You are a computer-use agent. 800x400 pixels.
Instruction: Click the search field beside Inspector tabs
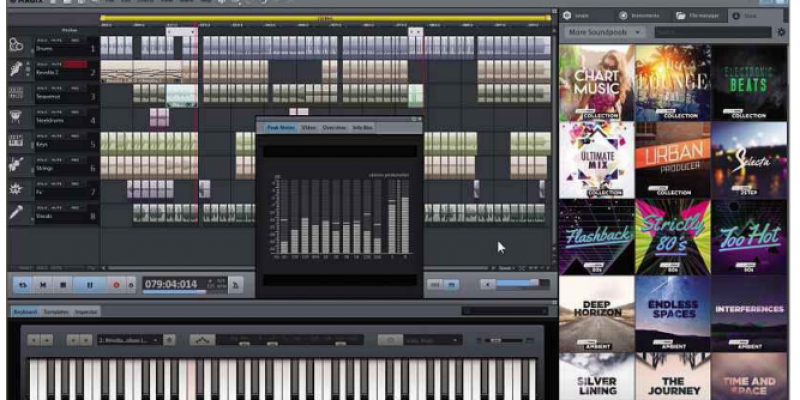click(x=505, y=311)
